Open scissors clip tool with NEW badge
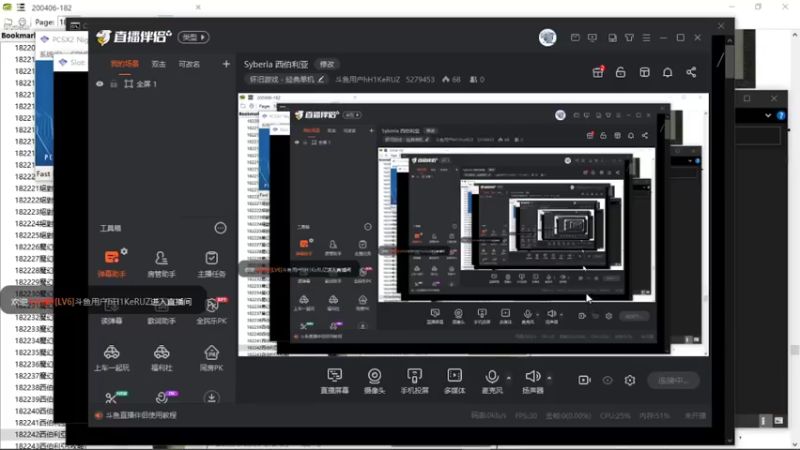Viewport: 800px width, 450px height. (112, 397)
